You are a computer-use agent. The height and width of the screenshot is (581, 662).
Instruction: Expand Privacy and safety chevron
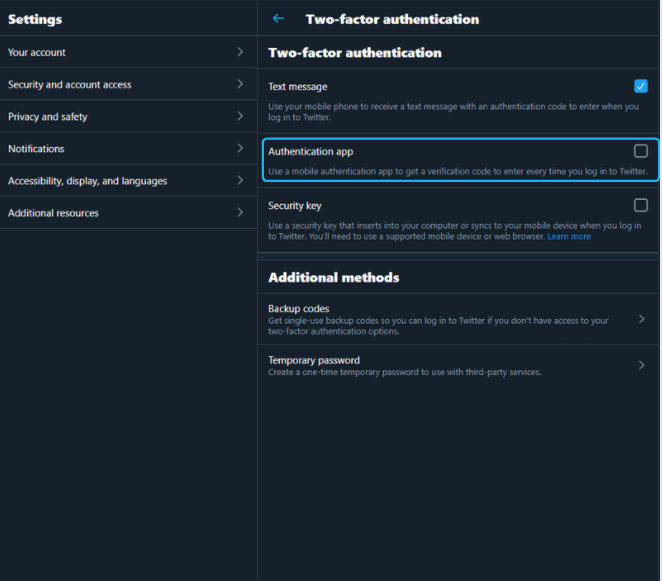tap(240, 116)
